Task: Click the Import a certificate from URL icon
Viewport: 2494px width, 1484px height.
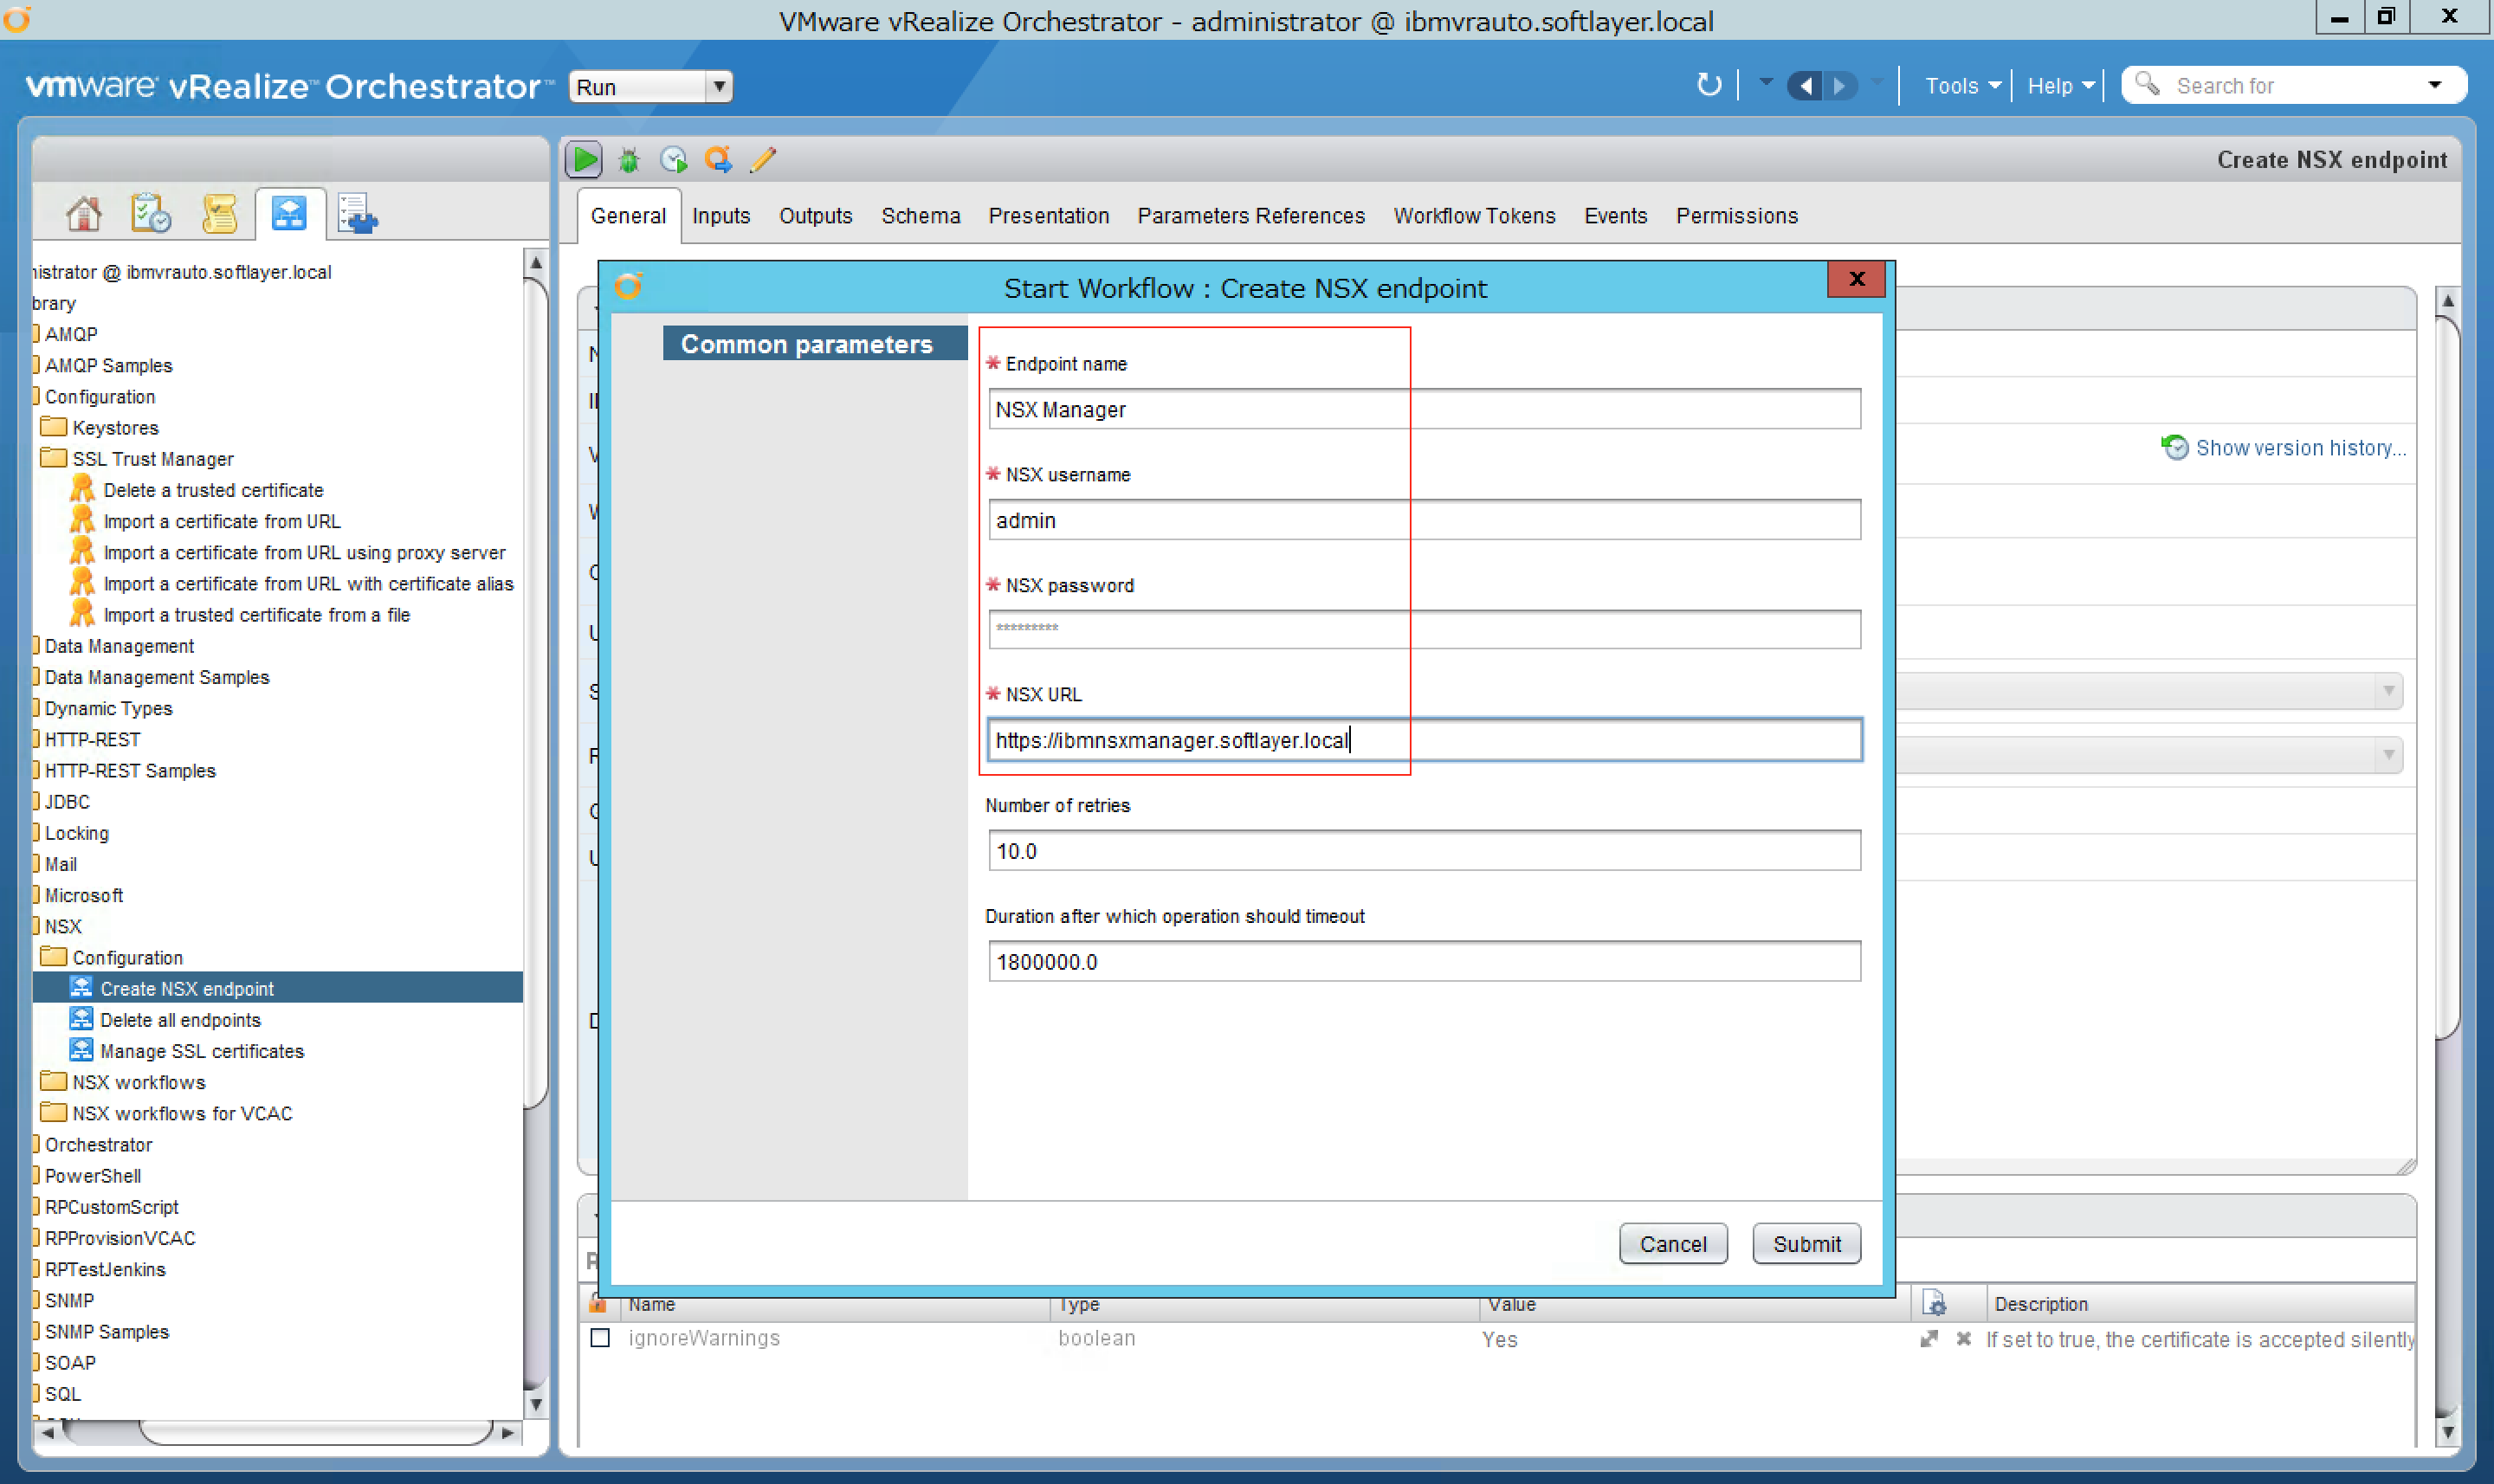Action: pos(82,520)
